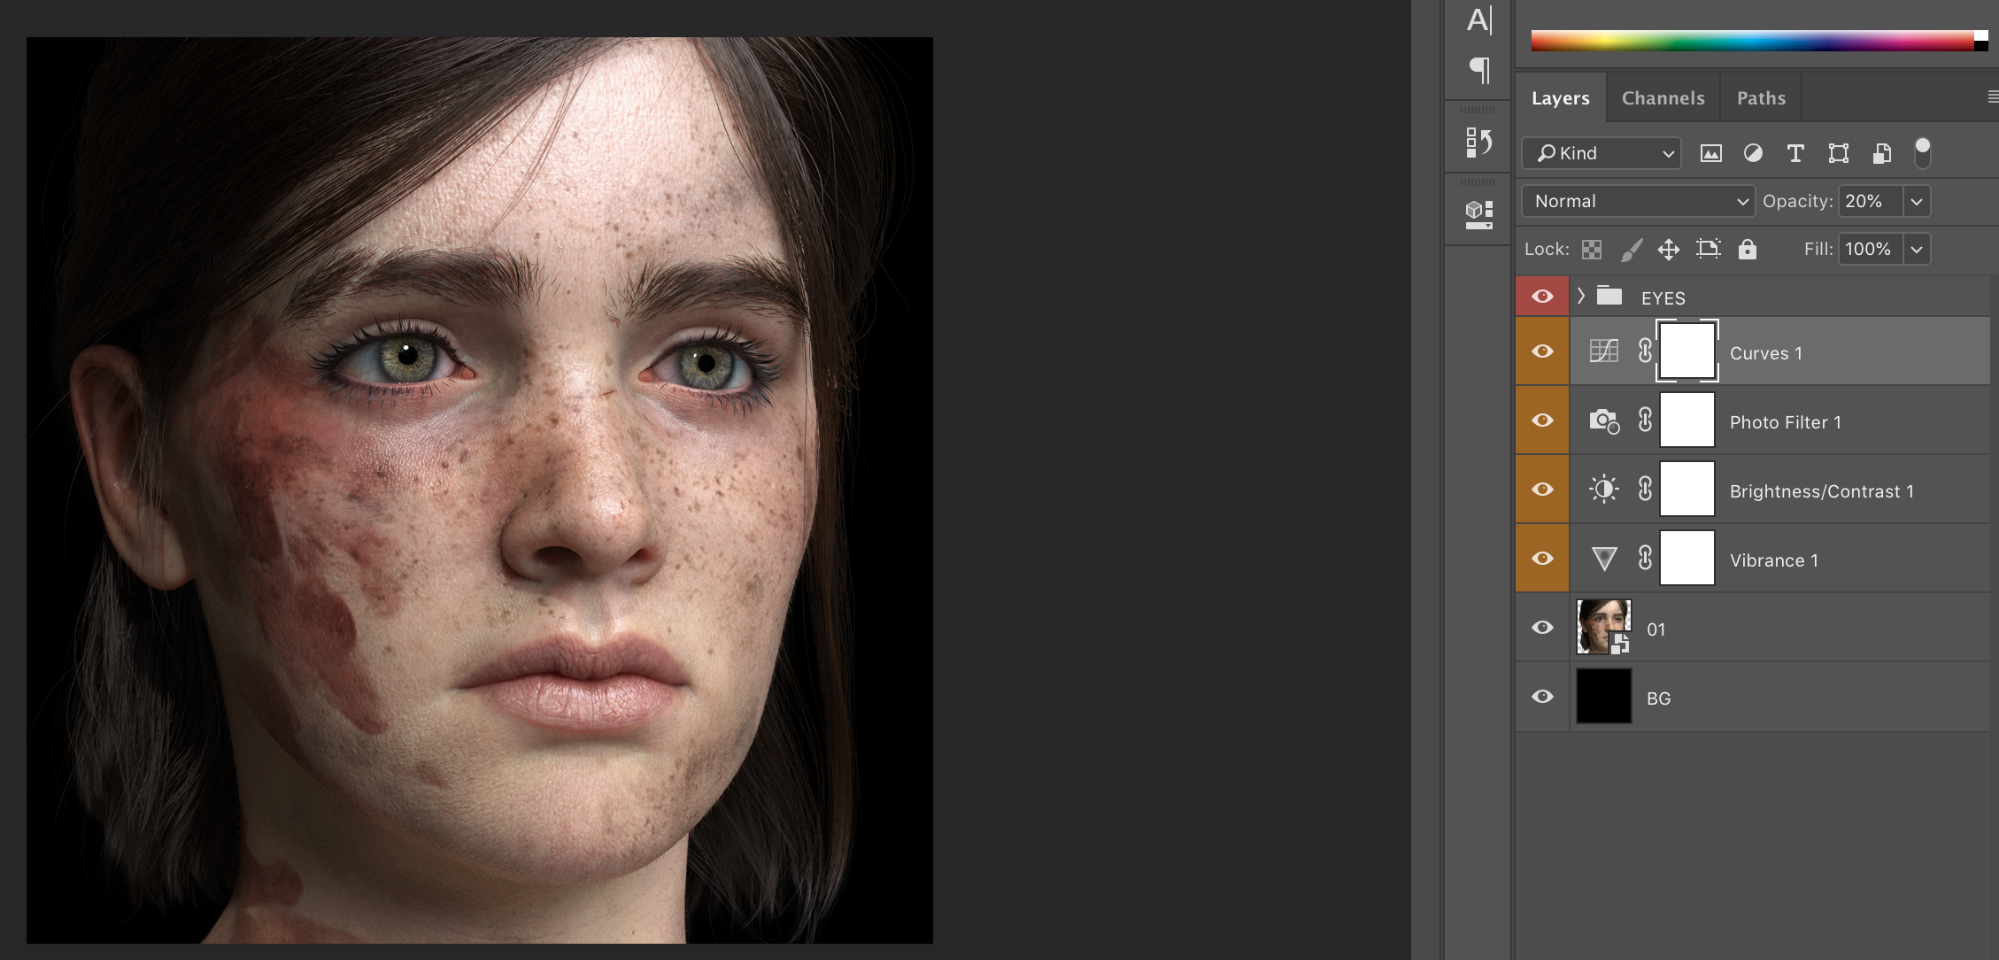The height and width of the screenshot is (960, 1999).
Task: Click the Fill 100% value field
Action: [1870, 249]
